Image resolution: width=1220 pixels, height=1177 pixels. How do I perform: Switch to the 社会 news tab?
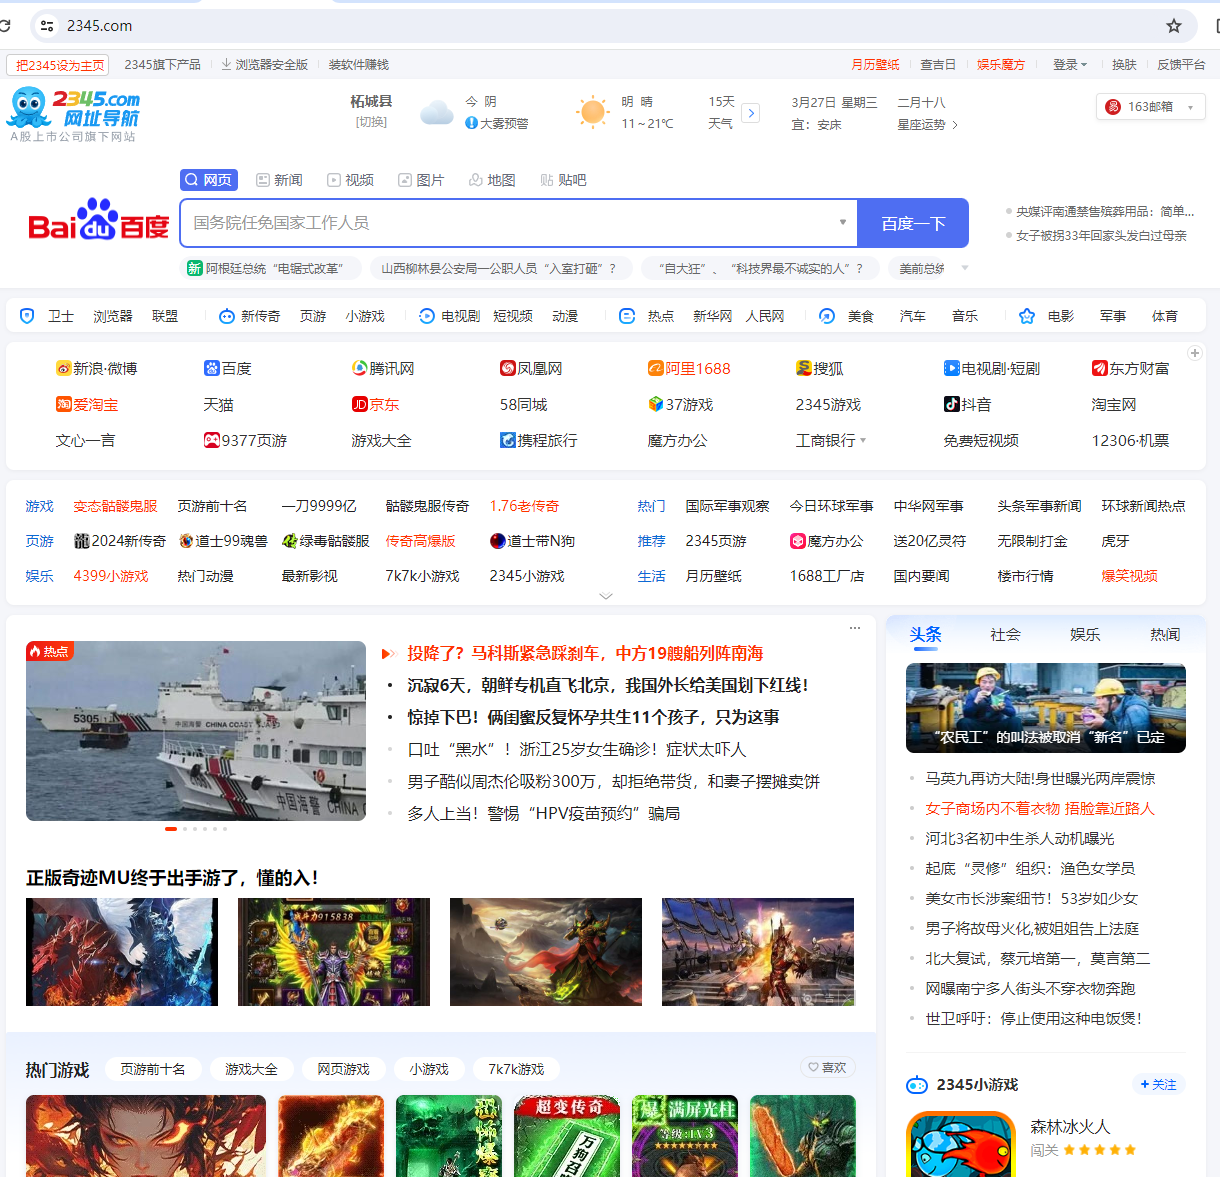tap(1005, 634)
